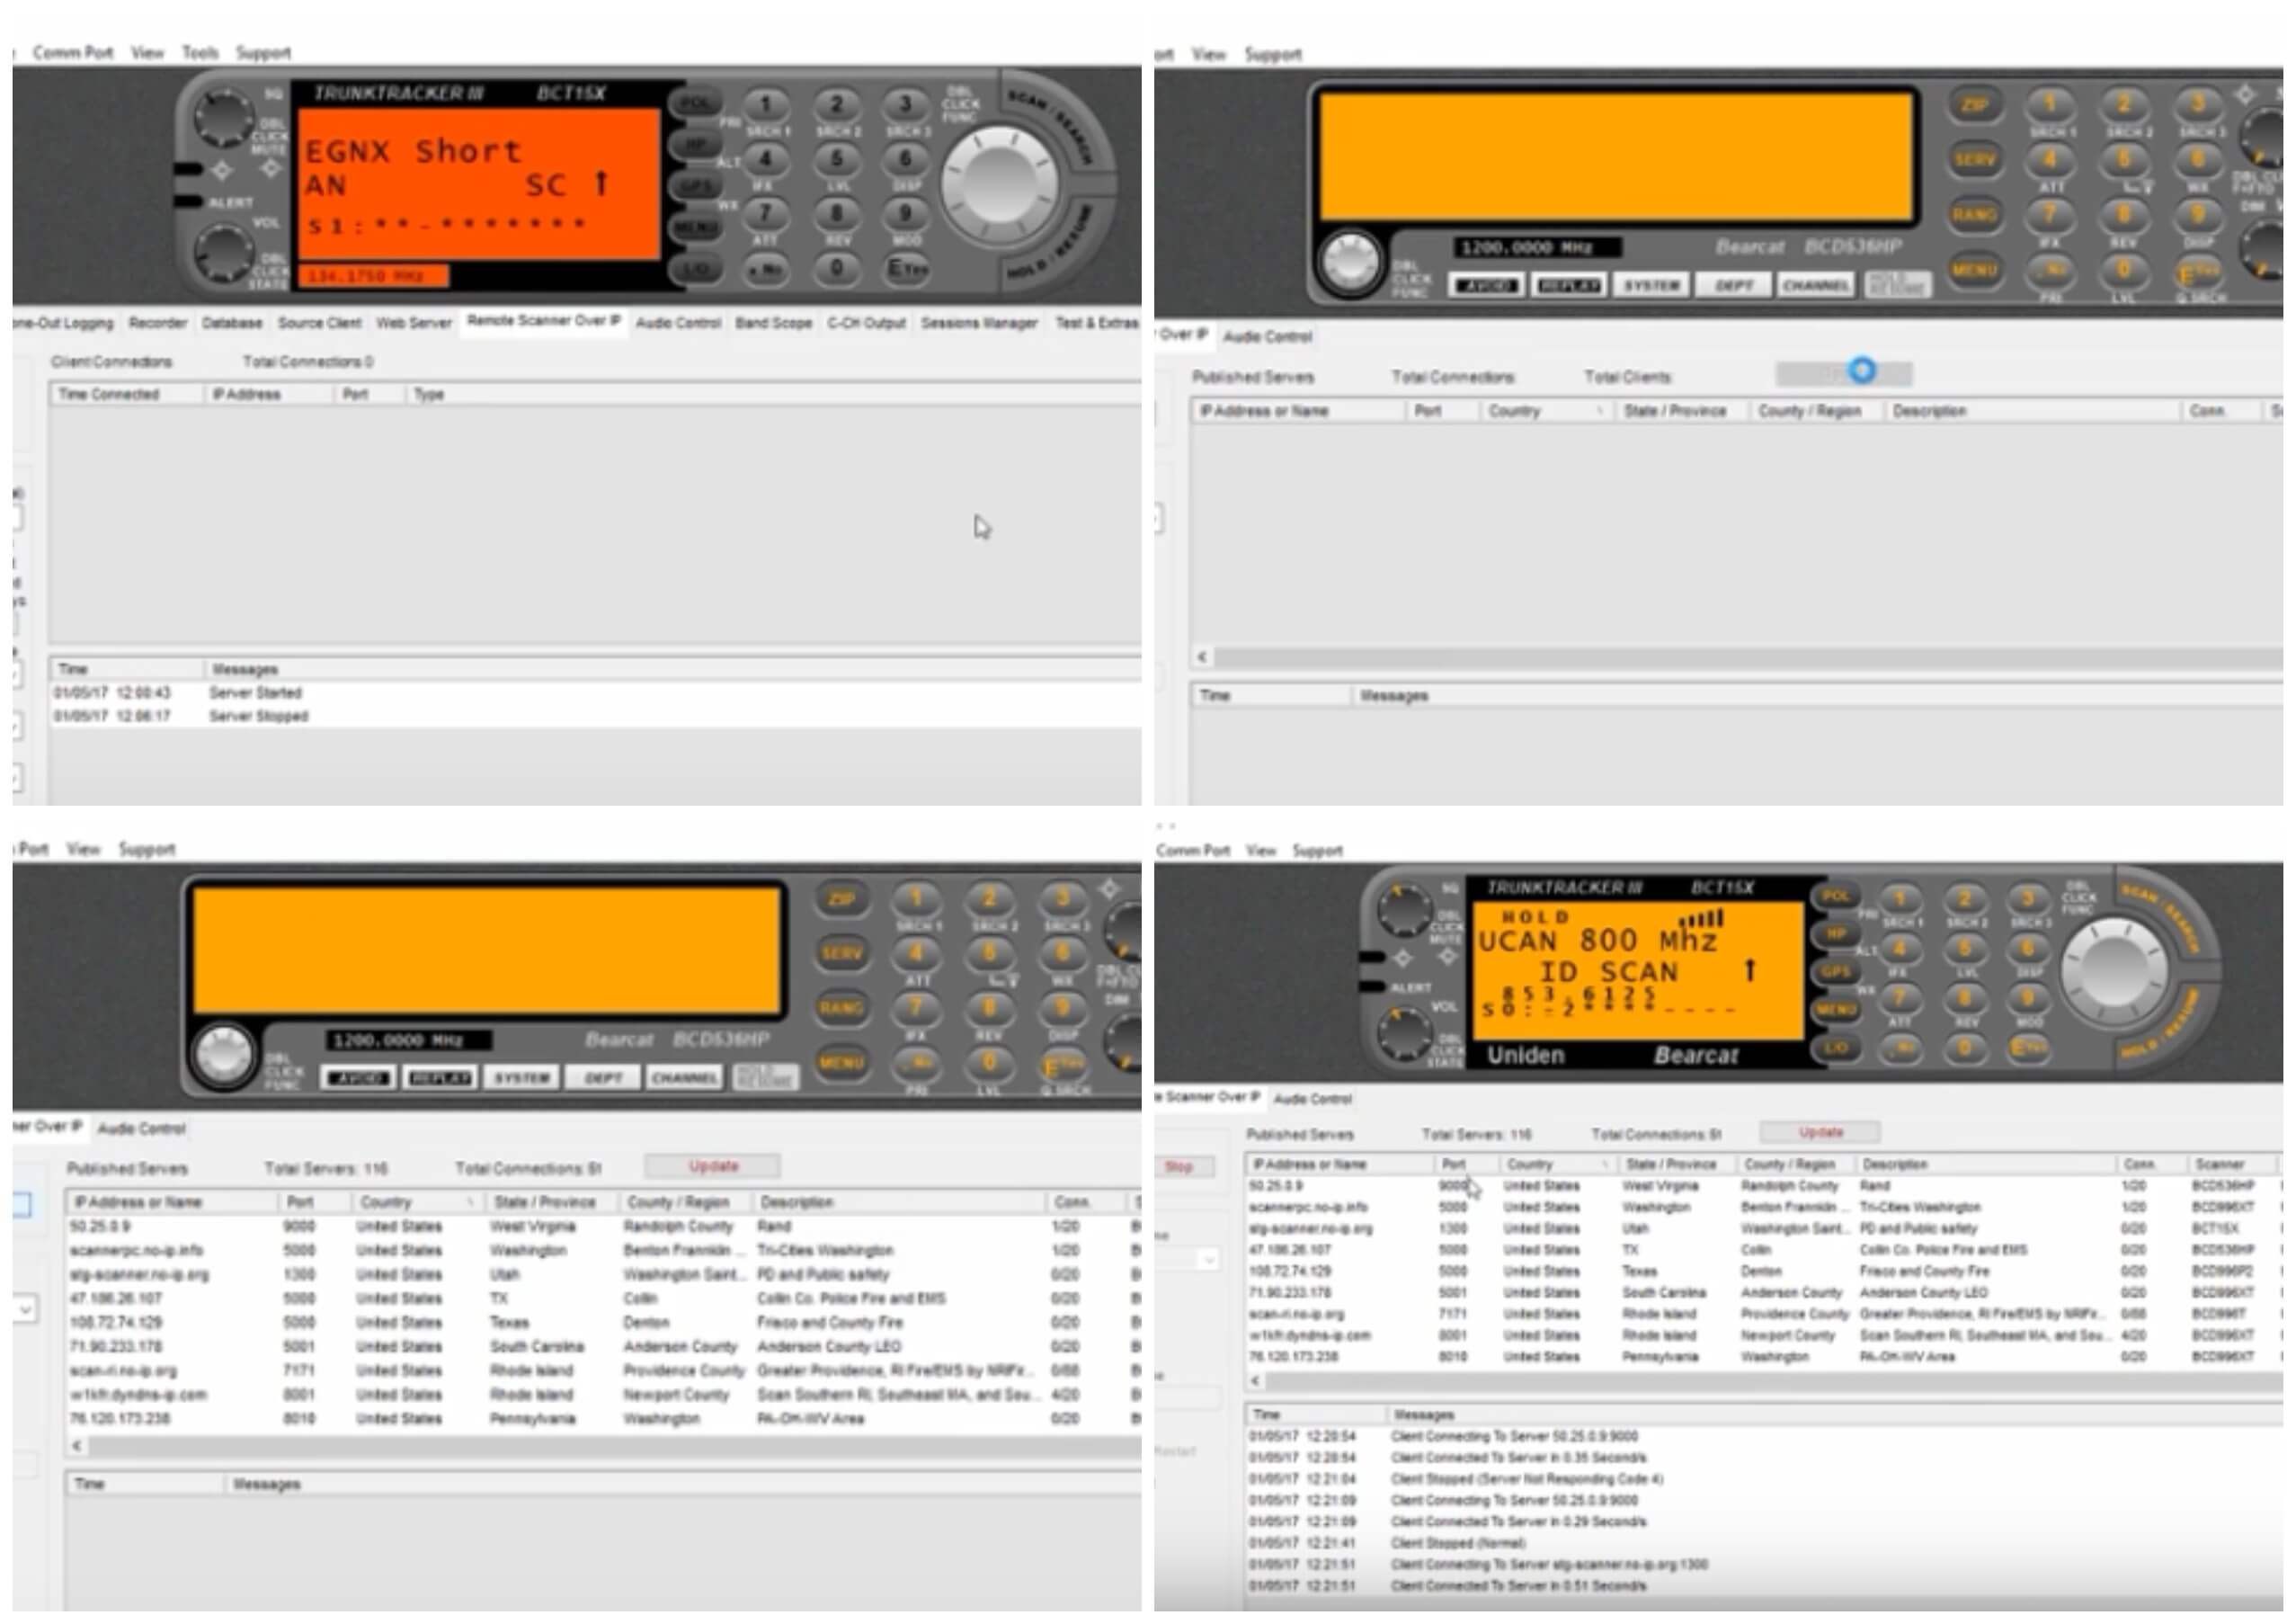The width and height of the screenshot is (2296, 1624).
Task: Open the Source Client tab
Action: (319, 323)
